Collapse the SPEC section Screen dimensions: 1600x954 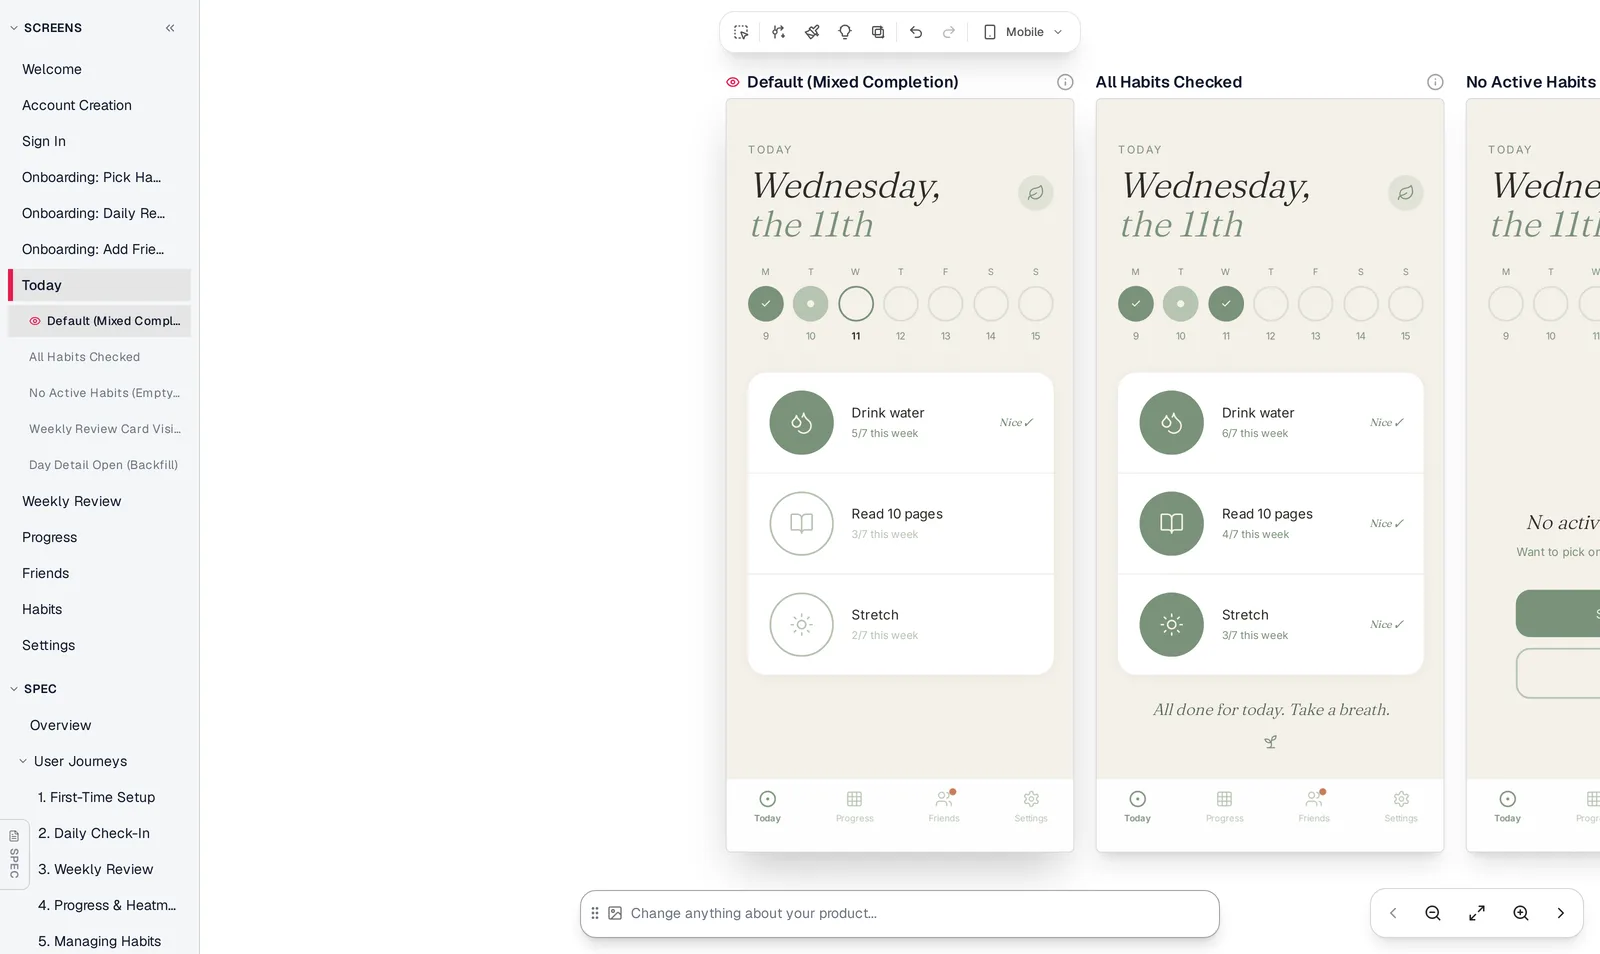click(14, 689)
